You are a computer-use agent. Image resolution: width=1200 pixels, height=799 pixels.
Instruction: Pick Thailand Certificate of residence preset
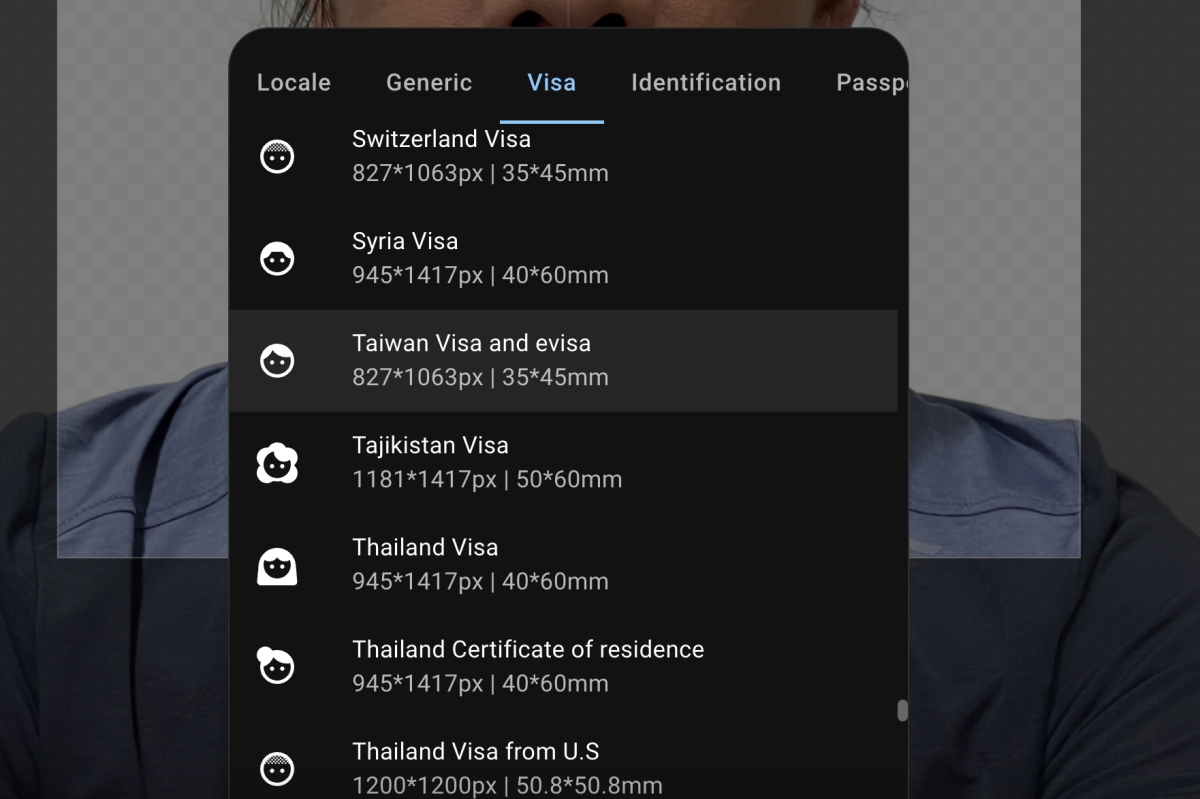[x=528, y=666]
